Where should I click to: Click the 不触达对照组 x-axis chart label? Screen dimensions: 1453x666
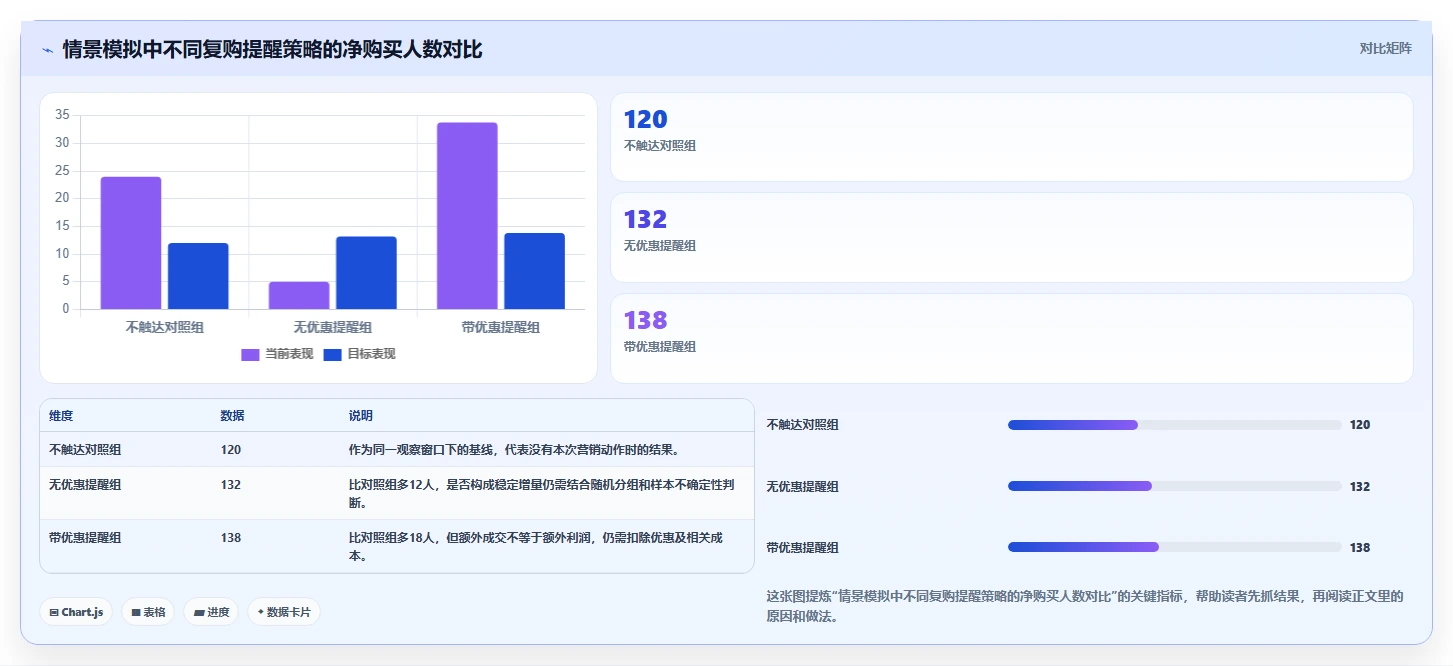point(165,327)
